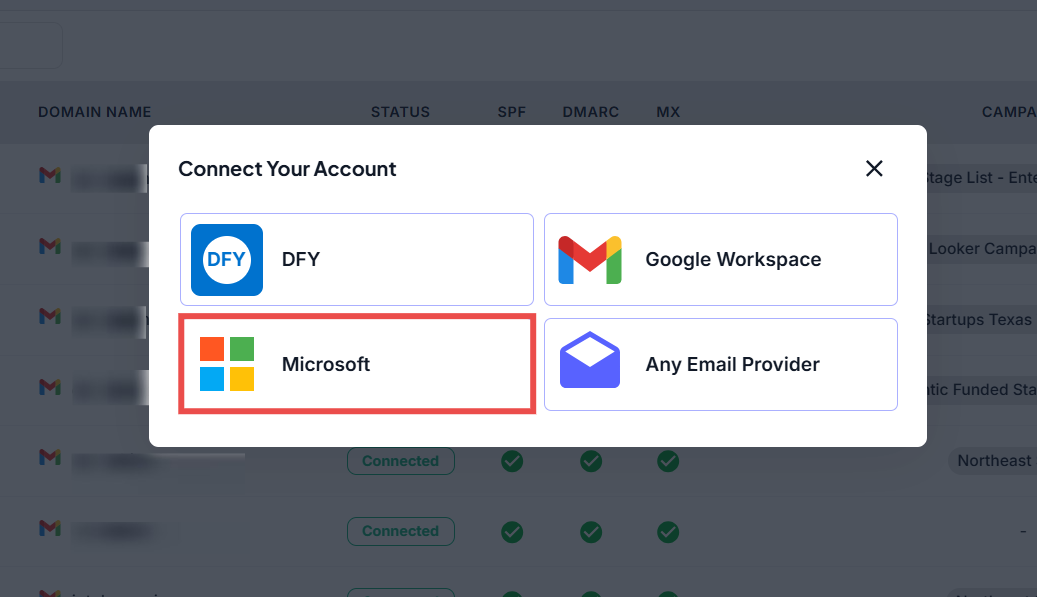Click SPF checkmark in the Northeast row
The image size is (1037, 597).
click(512, 461)
